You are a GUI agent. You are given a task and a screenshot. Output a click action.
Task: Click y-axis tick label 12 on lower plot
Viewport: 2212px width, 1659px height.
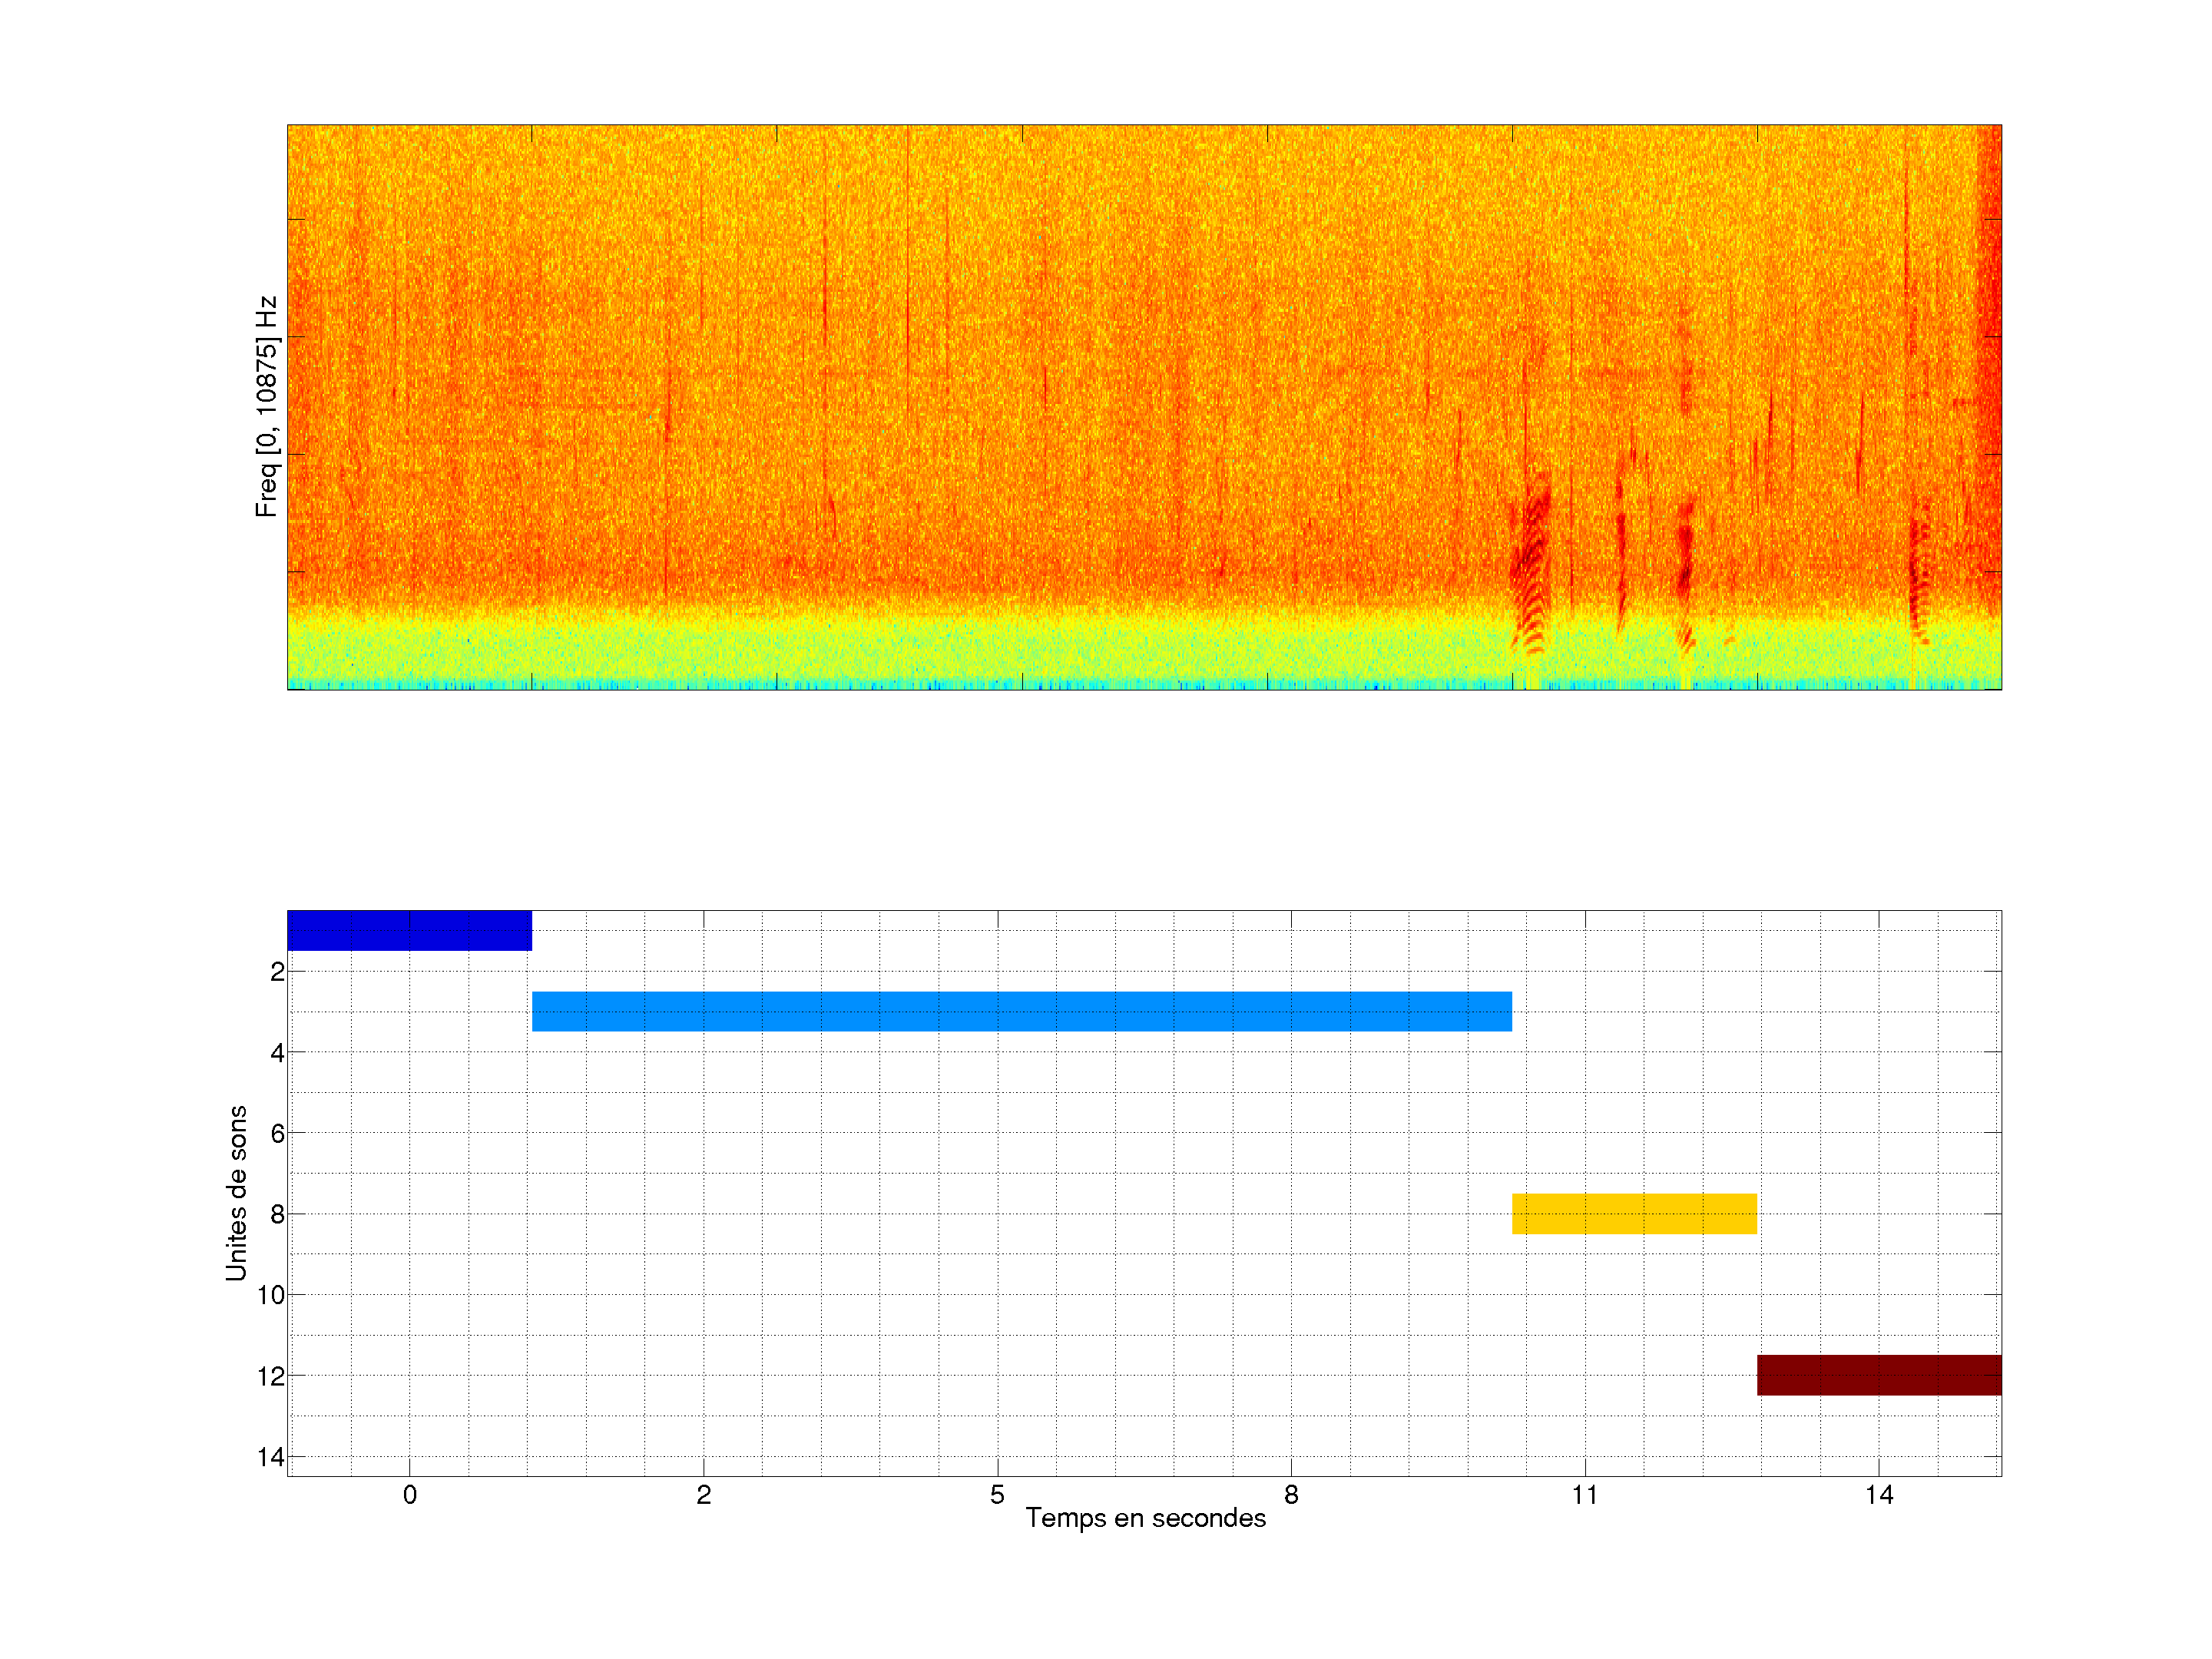click(x=271, y=1376)
